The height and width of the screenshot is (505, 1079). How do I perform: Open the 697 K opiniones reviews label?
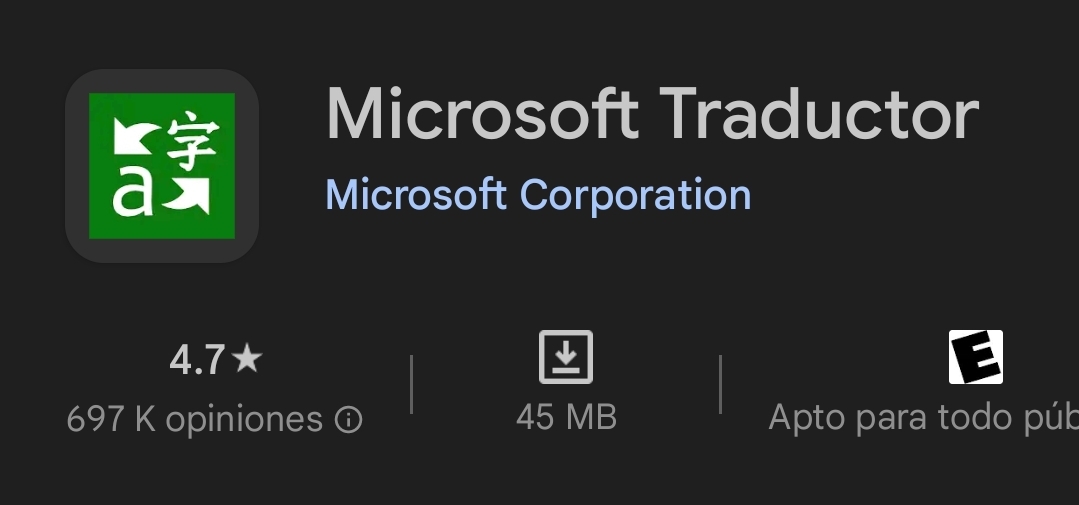coord(195,419)
